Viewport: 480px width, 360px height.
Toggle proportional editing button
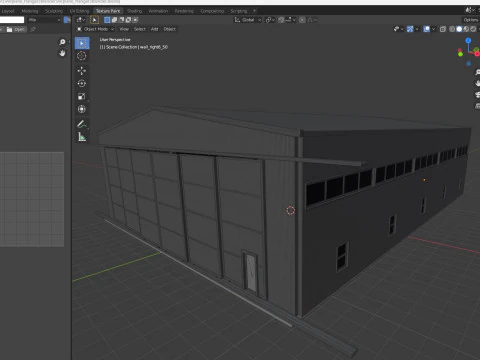coord(302,20)
